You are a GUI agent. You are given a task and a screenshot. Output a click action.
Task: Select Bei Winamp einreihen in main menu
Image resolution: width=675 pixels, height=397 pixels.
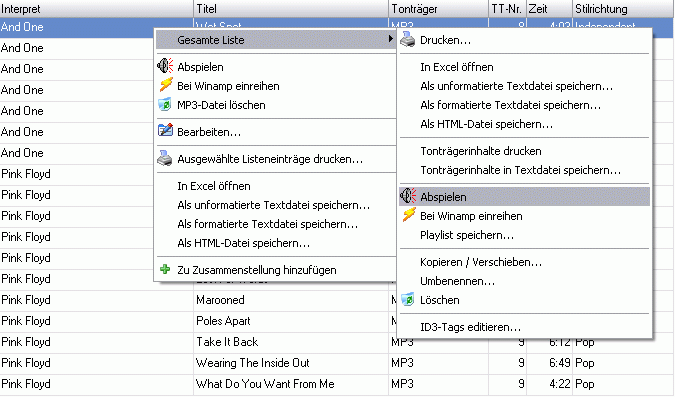(x=276, y=86)
